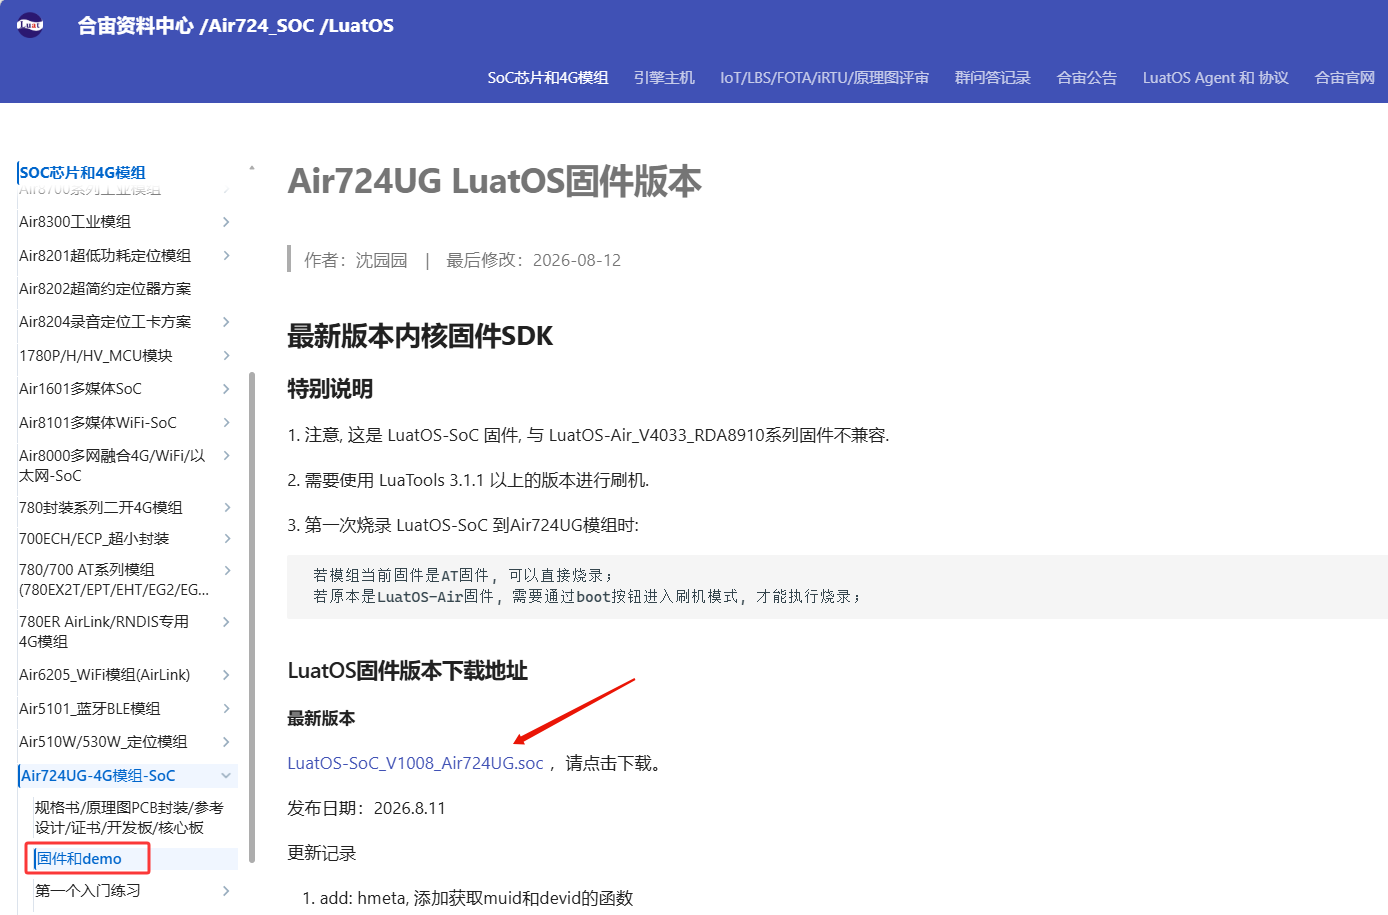Visit the 合宙官网 navigation tab
Screen dimensions: 1388x915
coord(1344,78)
